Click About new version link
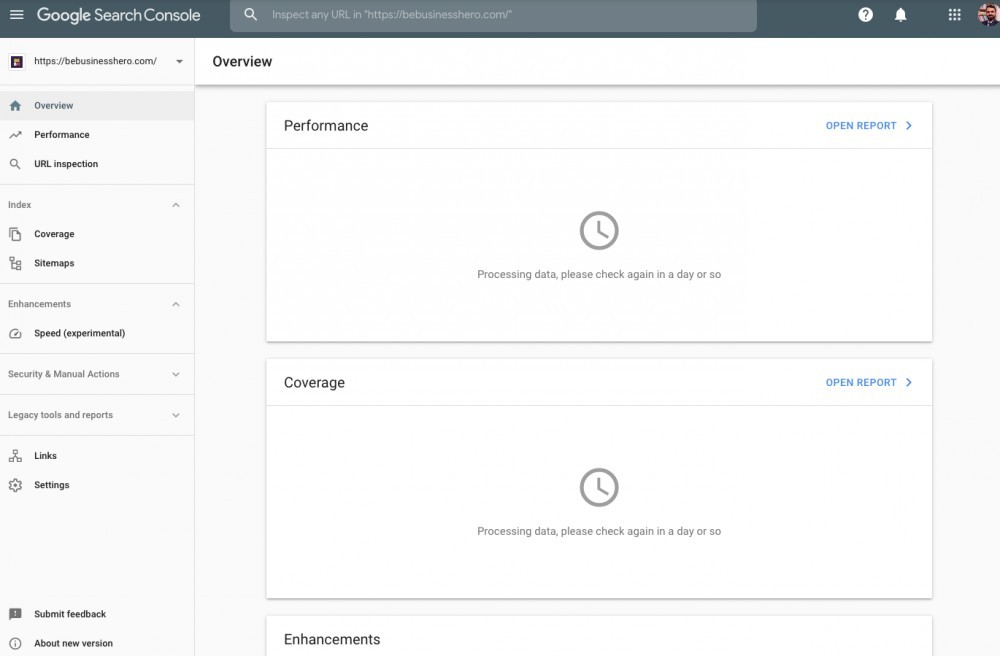1000x656 pixels. click(73, 643)
